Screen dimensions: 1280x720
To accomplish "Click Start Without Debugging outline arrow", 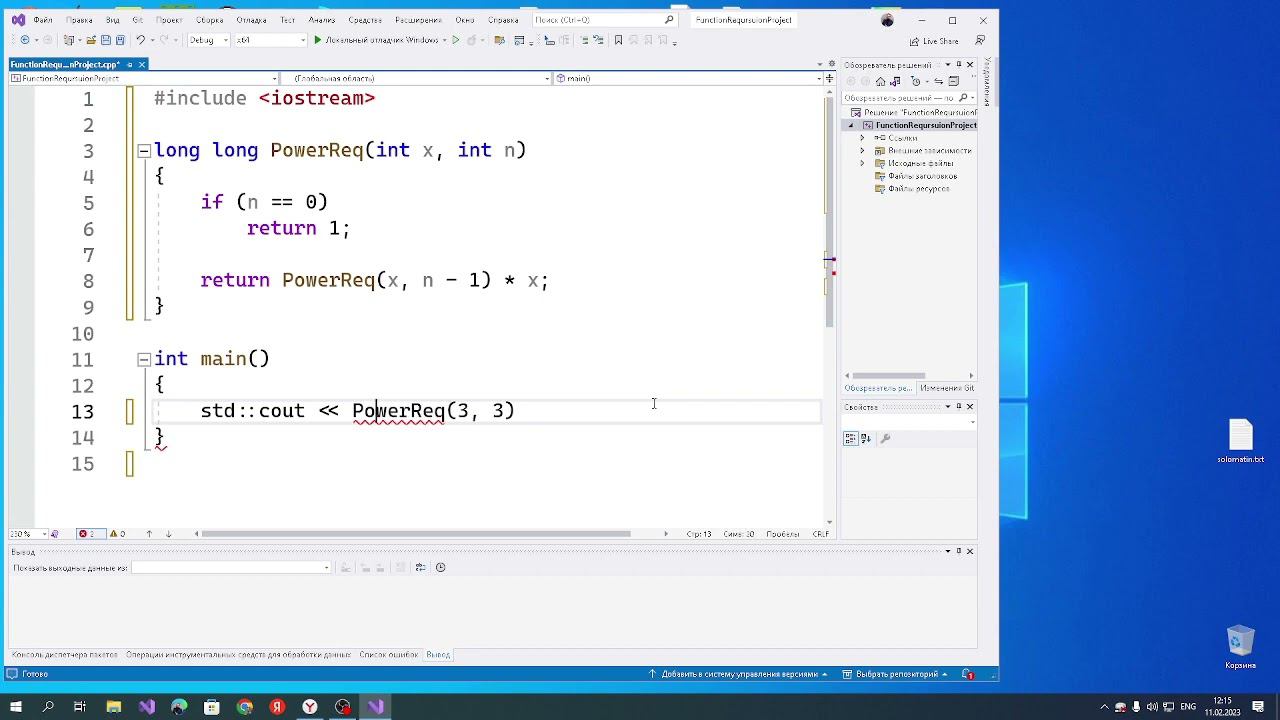I will point(456,40).
